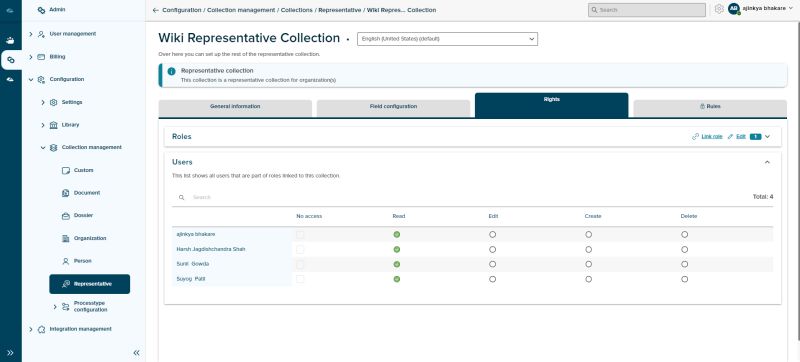This screenshot has height=362, width=800.
Task: Click the paw icon in left rail
Action: coord(10,40)
